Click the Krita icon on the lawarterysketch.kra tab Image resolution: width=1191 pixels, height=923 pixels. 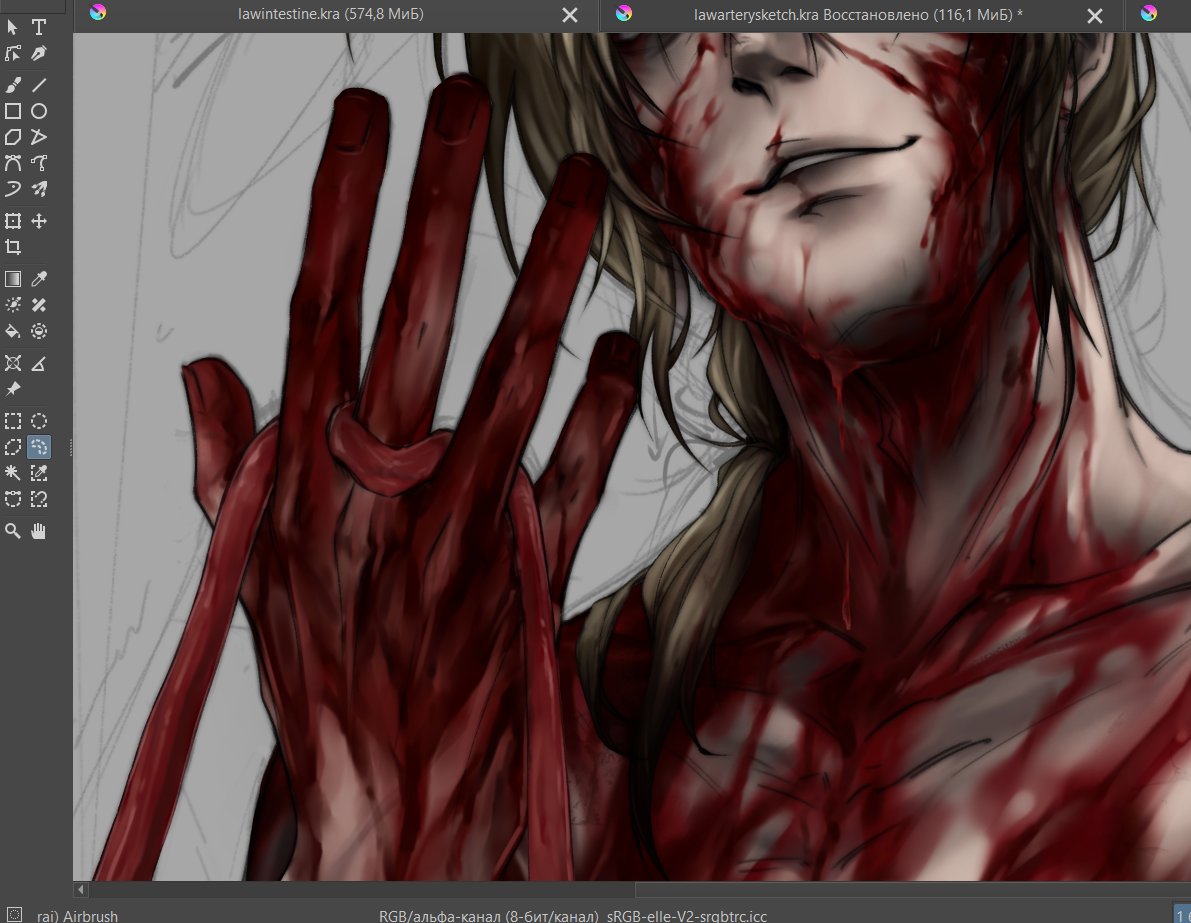click(x=624, y=13)
